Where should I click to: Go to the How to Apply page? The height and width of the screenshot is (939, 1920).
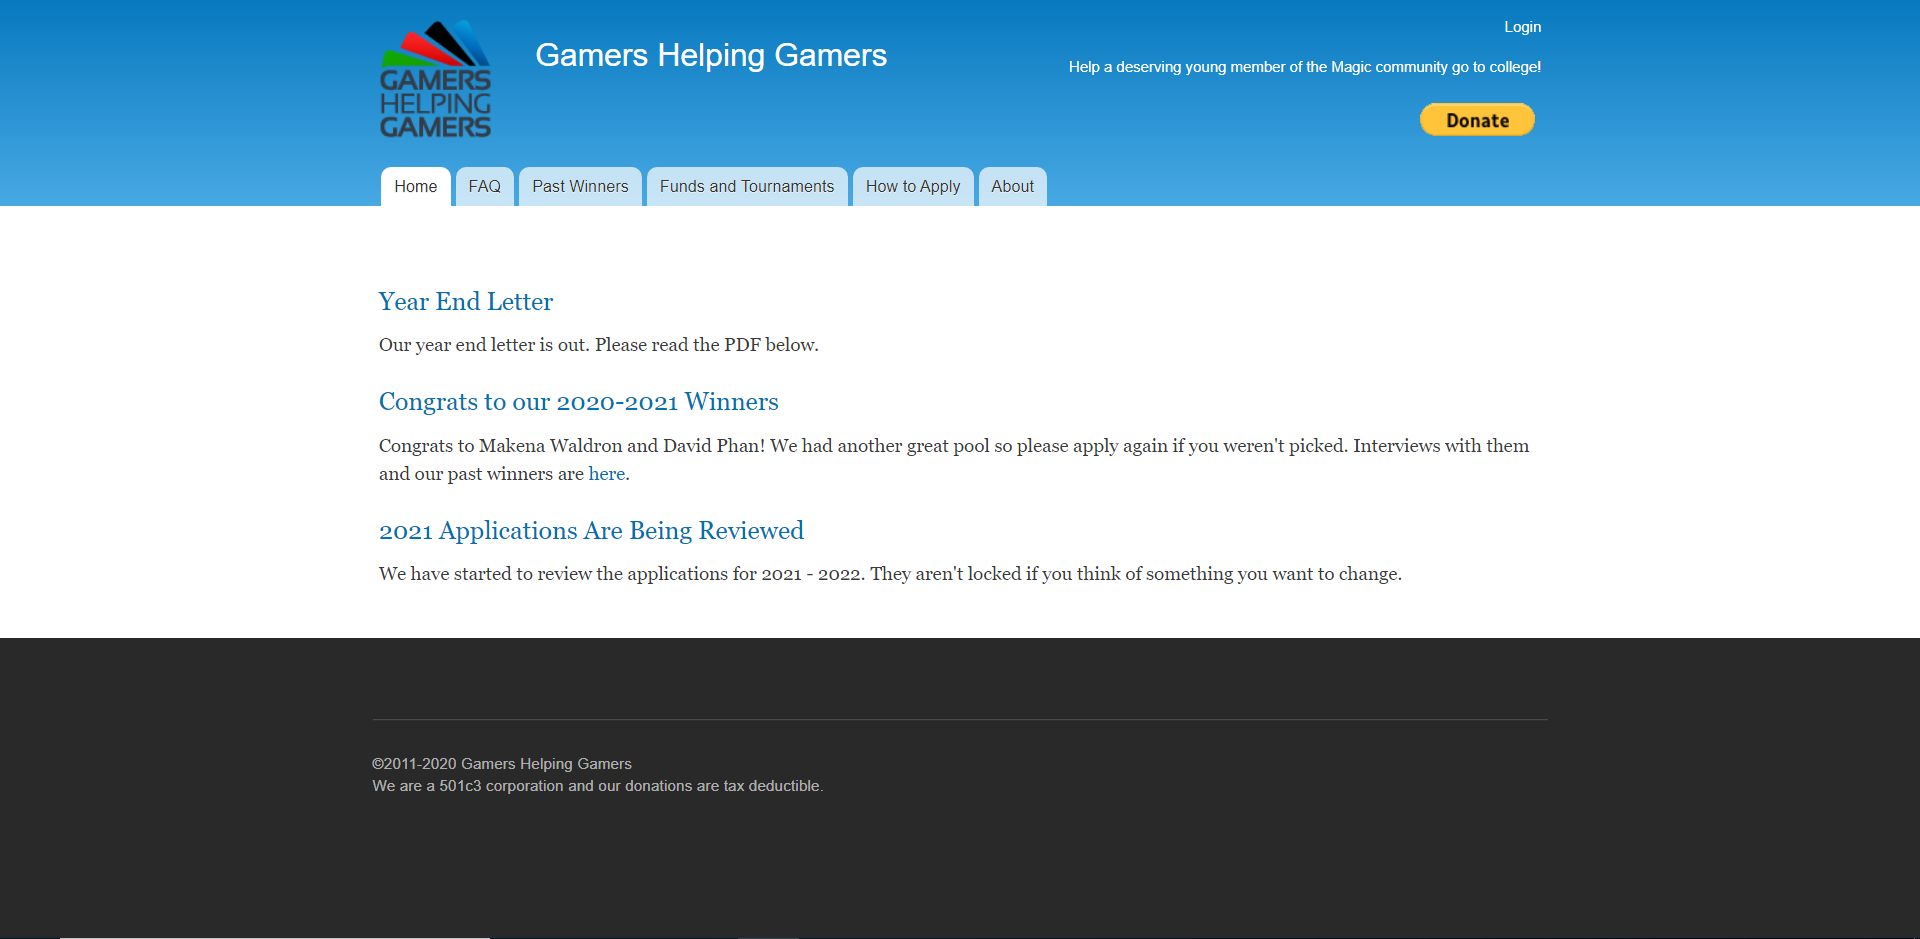(x=913, y=186)
